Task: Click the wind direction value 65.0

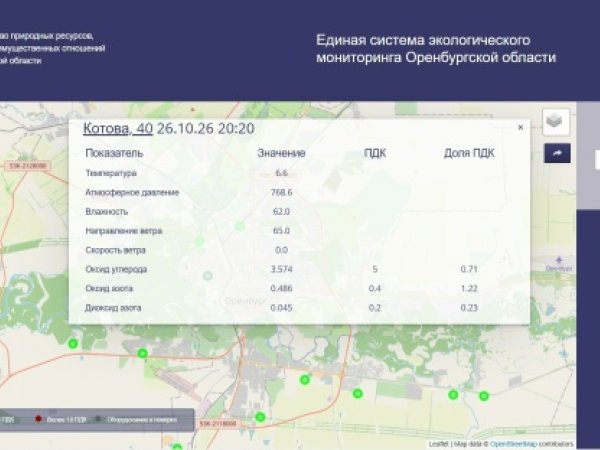Action: coord(281,231)
